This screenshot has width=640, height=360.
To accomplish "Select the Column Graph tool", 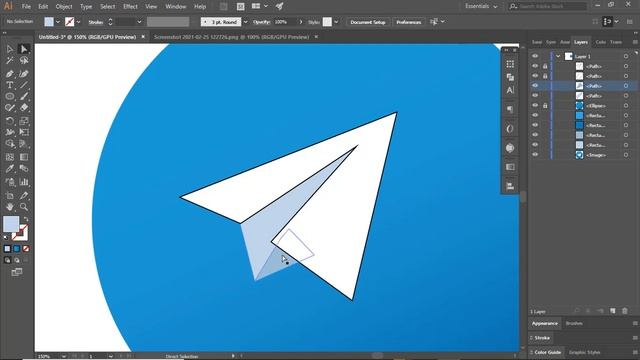I will [24, 182].
